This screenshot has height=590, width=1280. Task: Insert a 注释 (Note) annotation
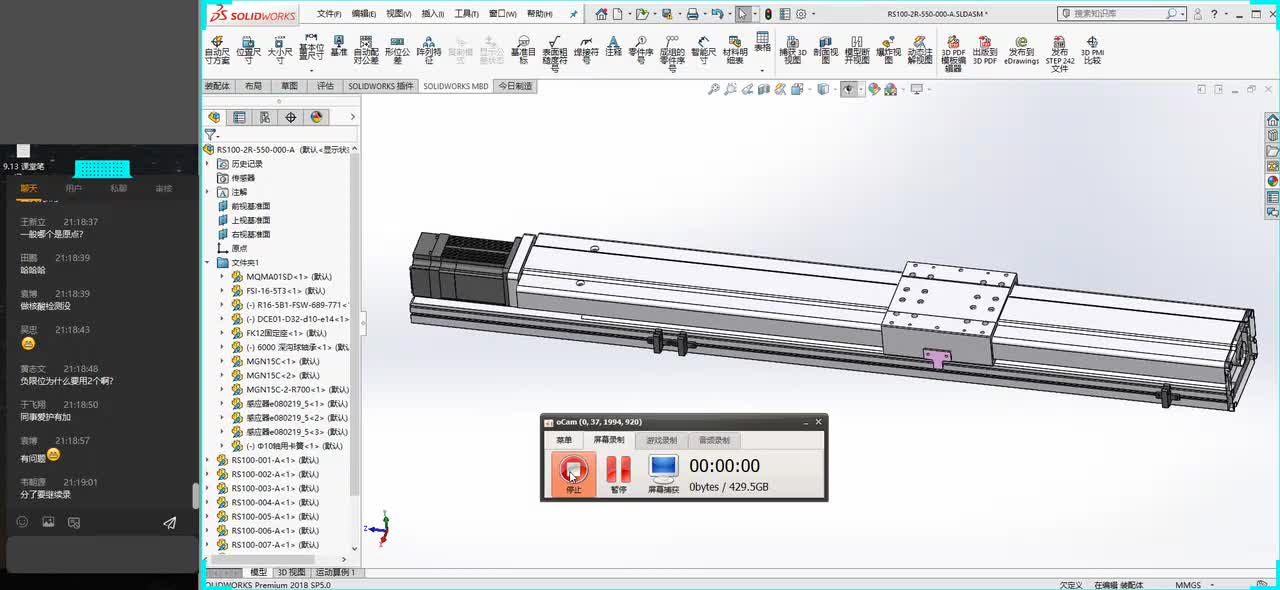(x=613, y=46)
